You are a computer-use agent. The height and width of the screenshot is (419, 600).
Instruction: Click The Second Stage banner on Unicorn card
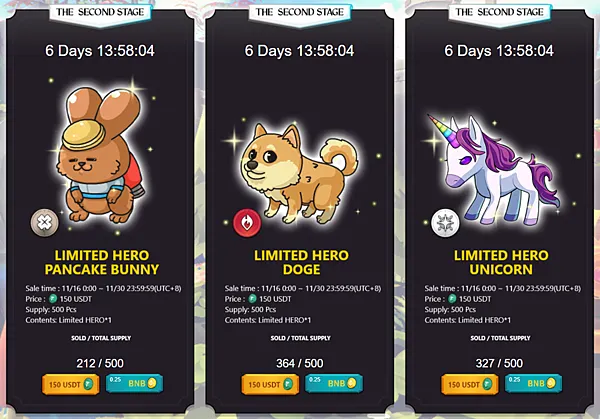click(x=499, y=14)
